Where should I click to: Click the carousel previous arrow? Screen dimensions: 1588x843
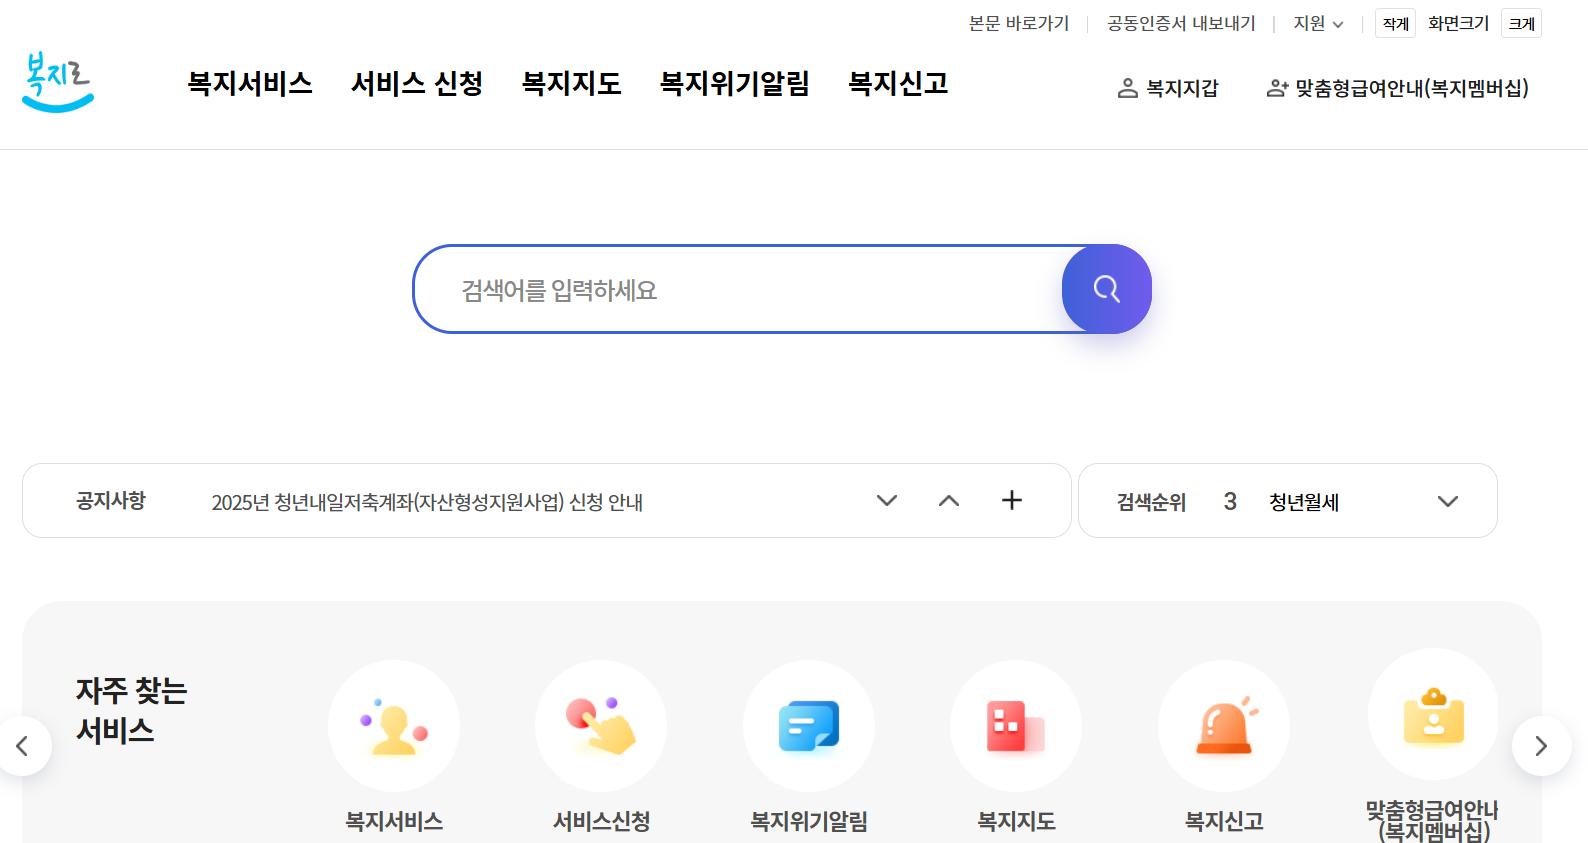pyautogui.click(x=22, y=746)
